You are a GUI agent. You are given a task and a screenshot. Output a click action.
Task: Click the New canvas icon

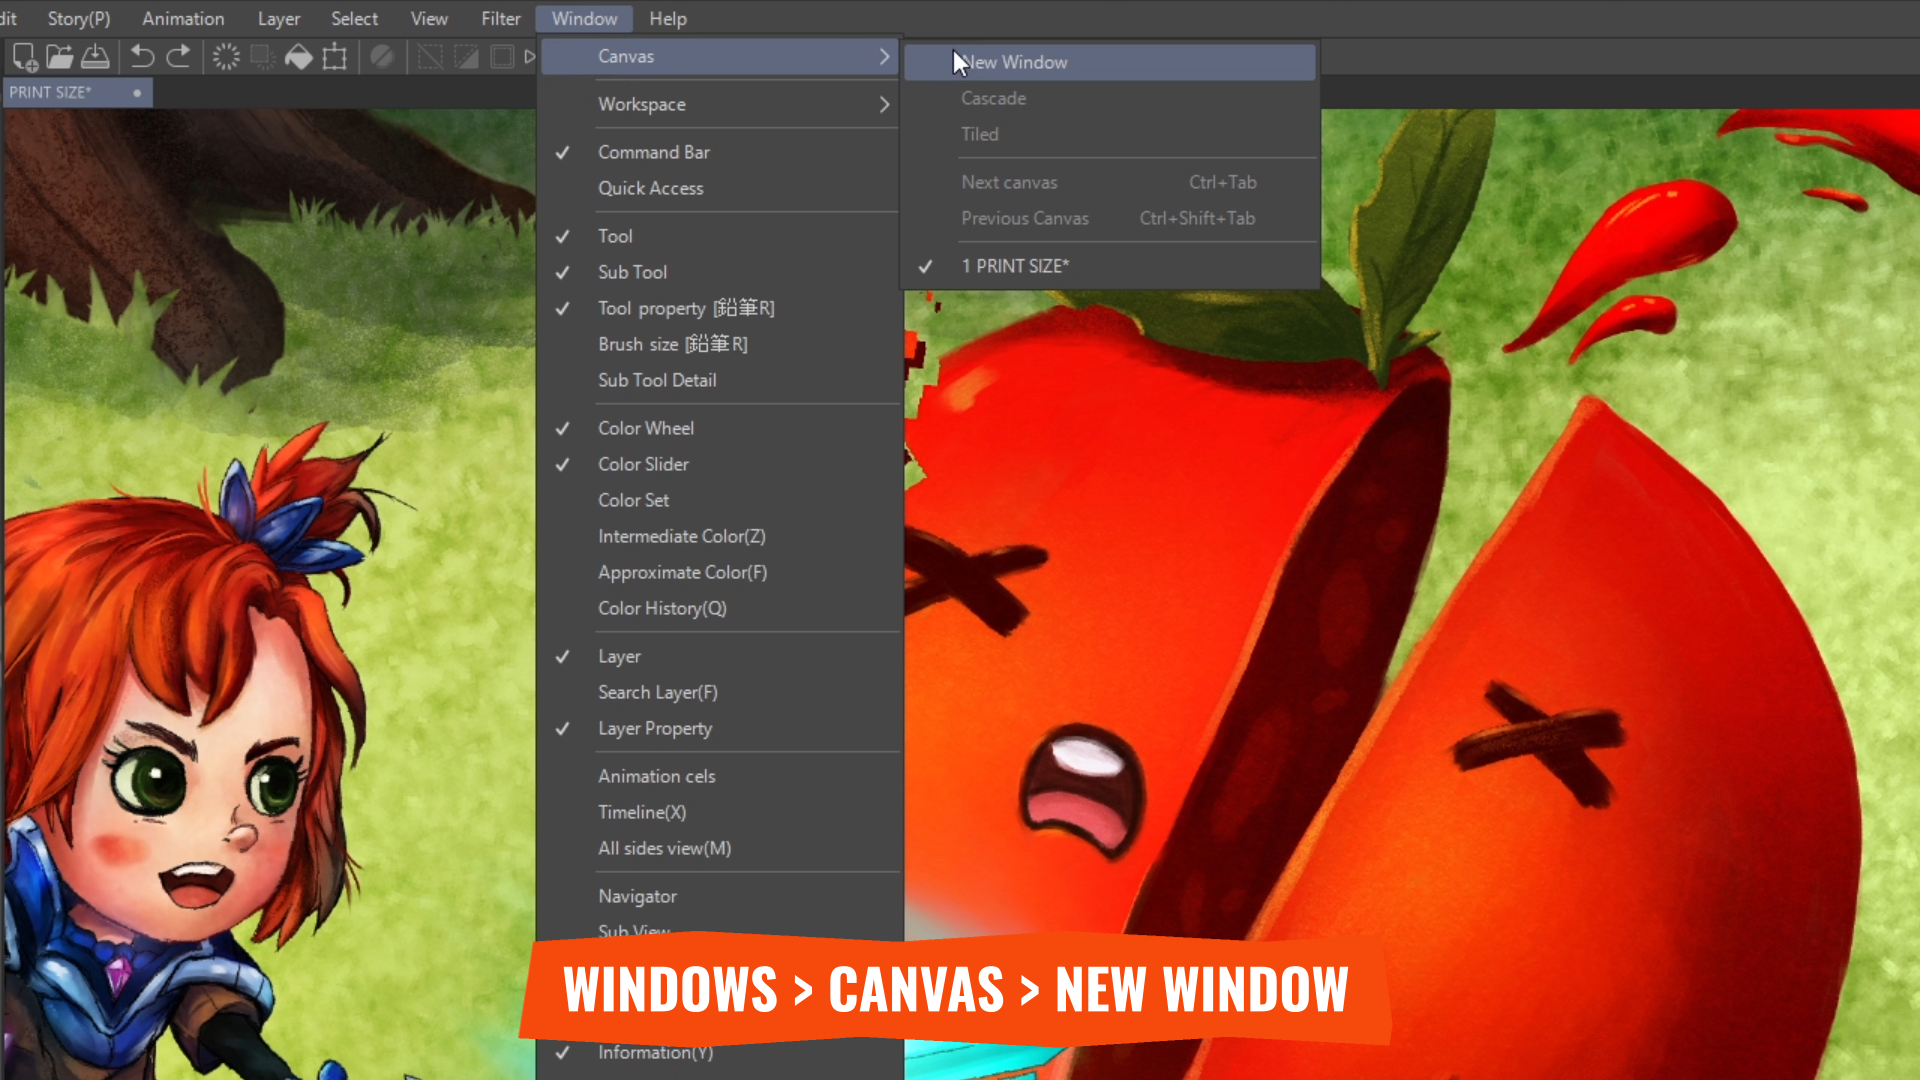click(x=24, y=57)
